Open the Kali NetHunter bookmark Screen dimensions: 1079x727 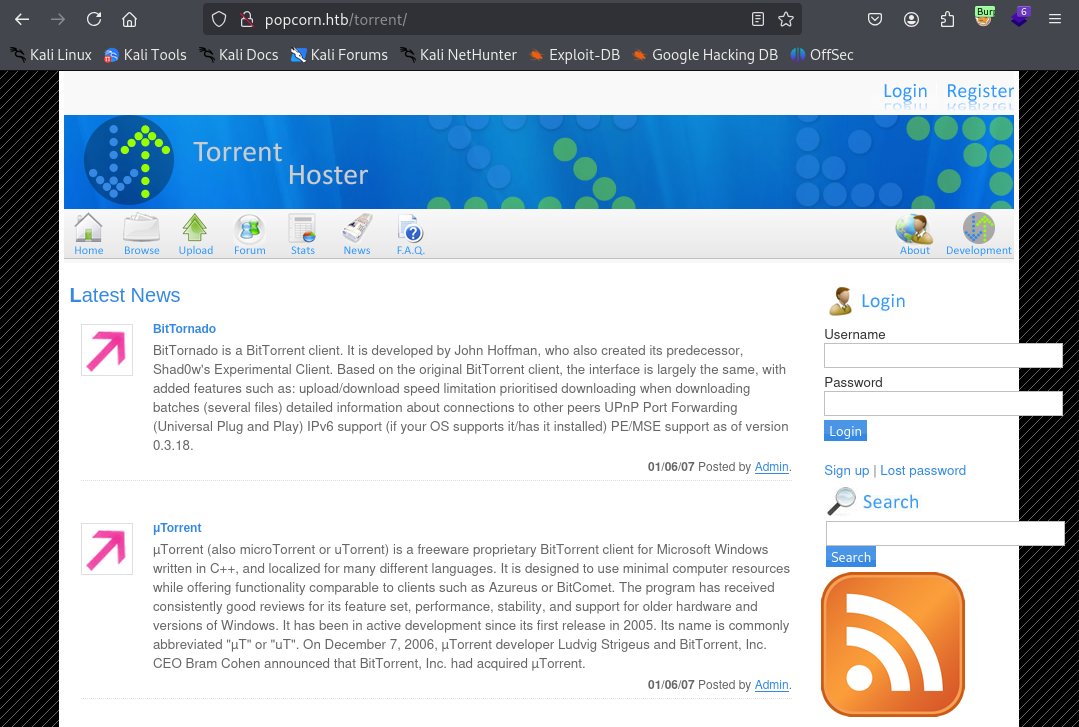coord(458,55)
